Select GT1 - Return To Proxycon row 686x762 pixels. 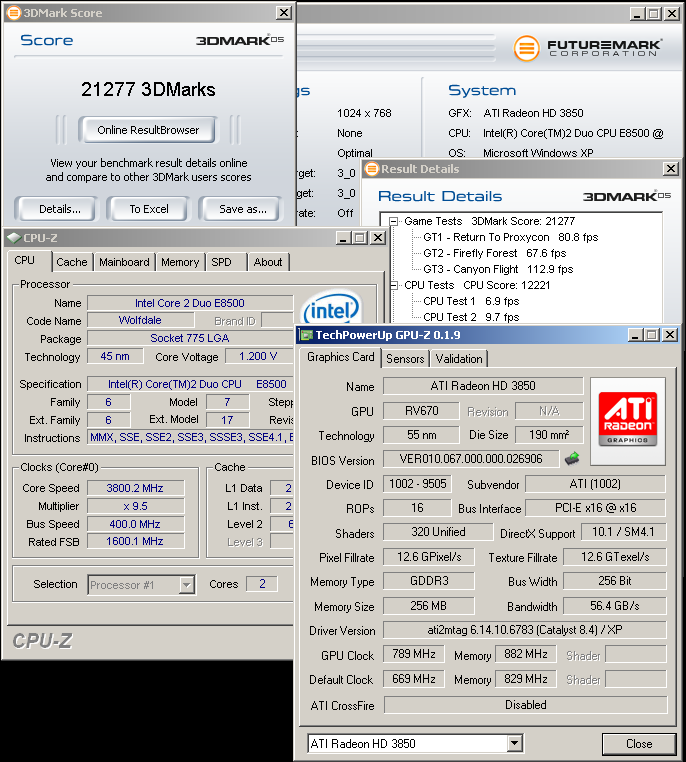[511, 237]
